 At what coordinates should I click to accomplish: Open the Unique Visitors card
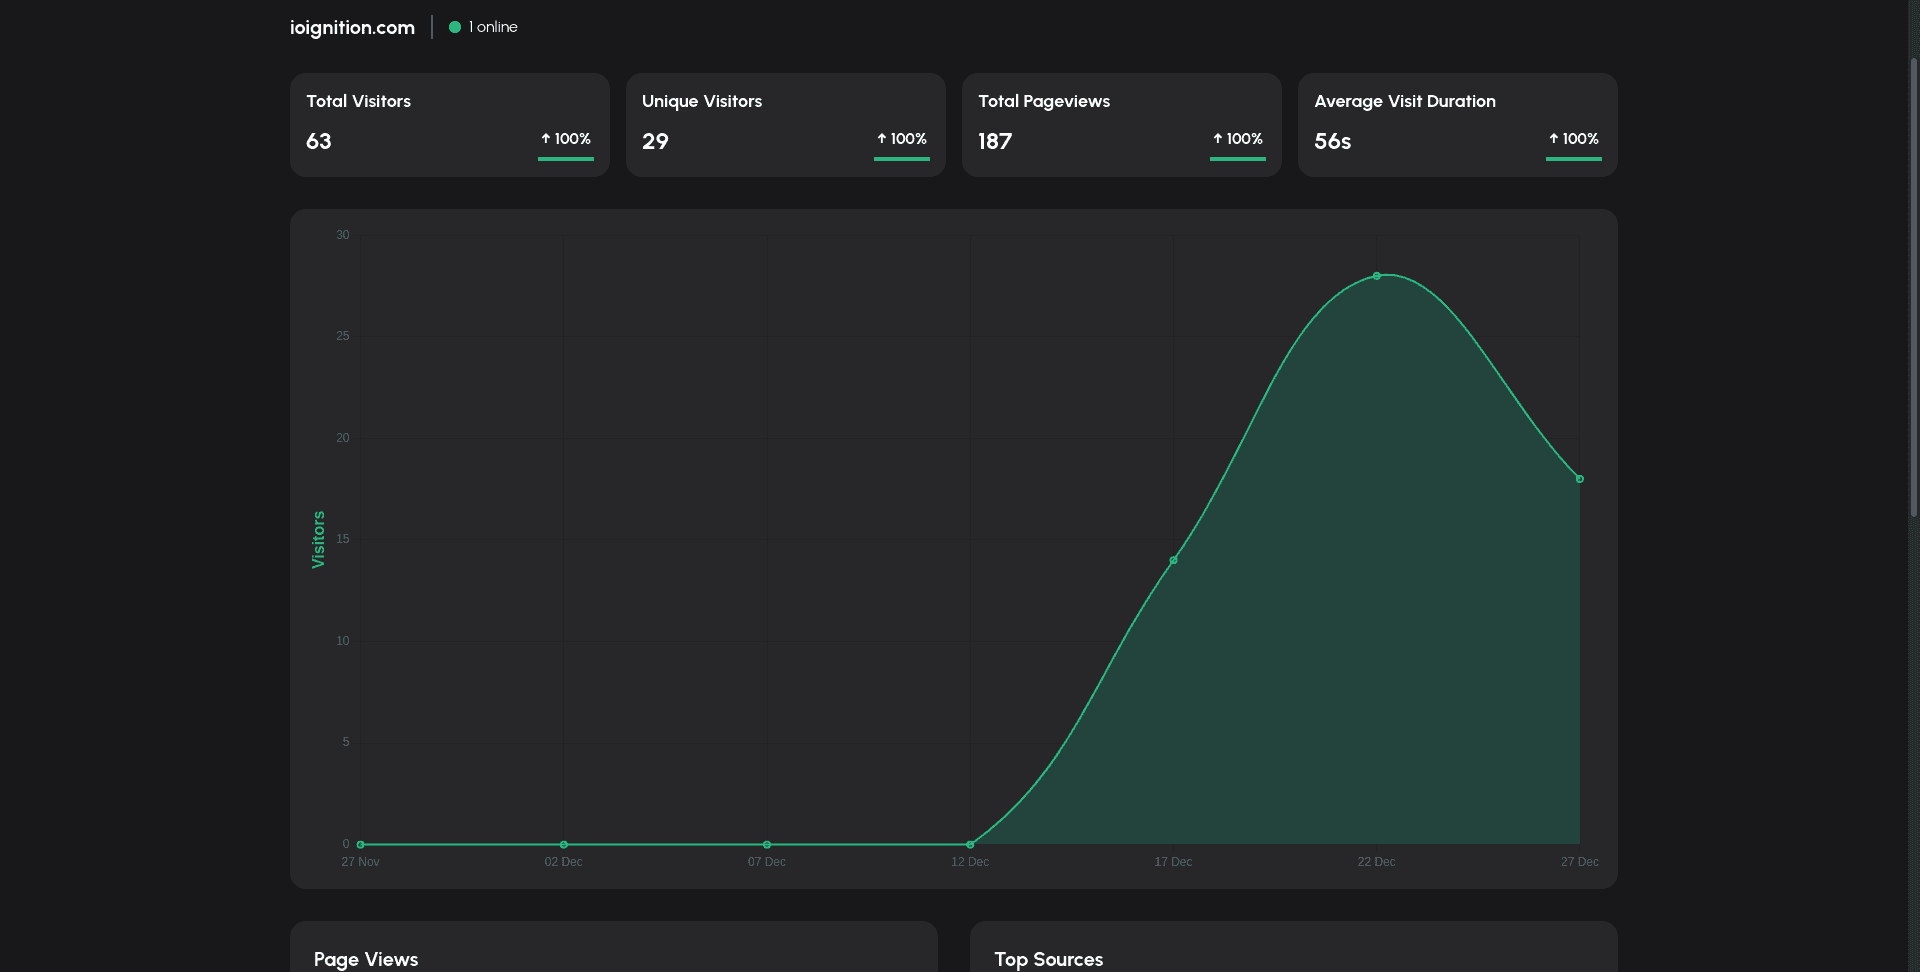coord(786,125)
